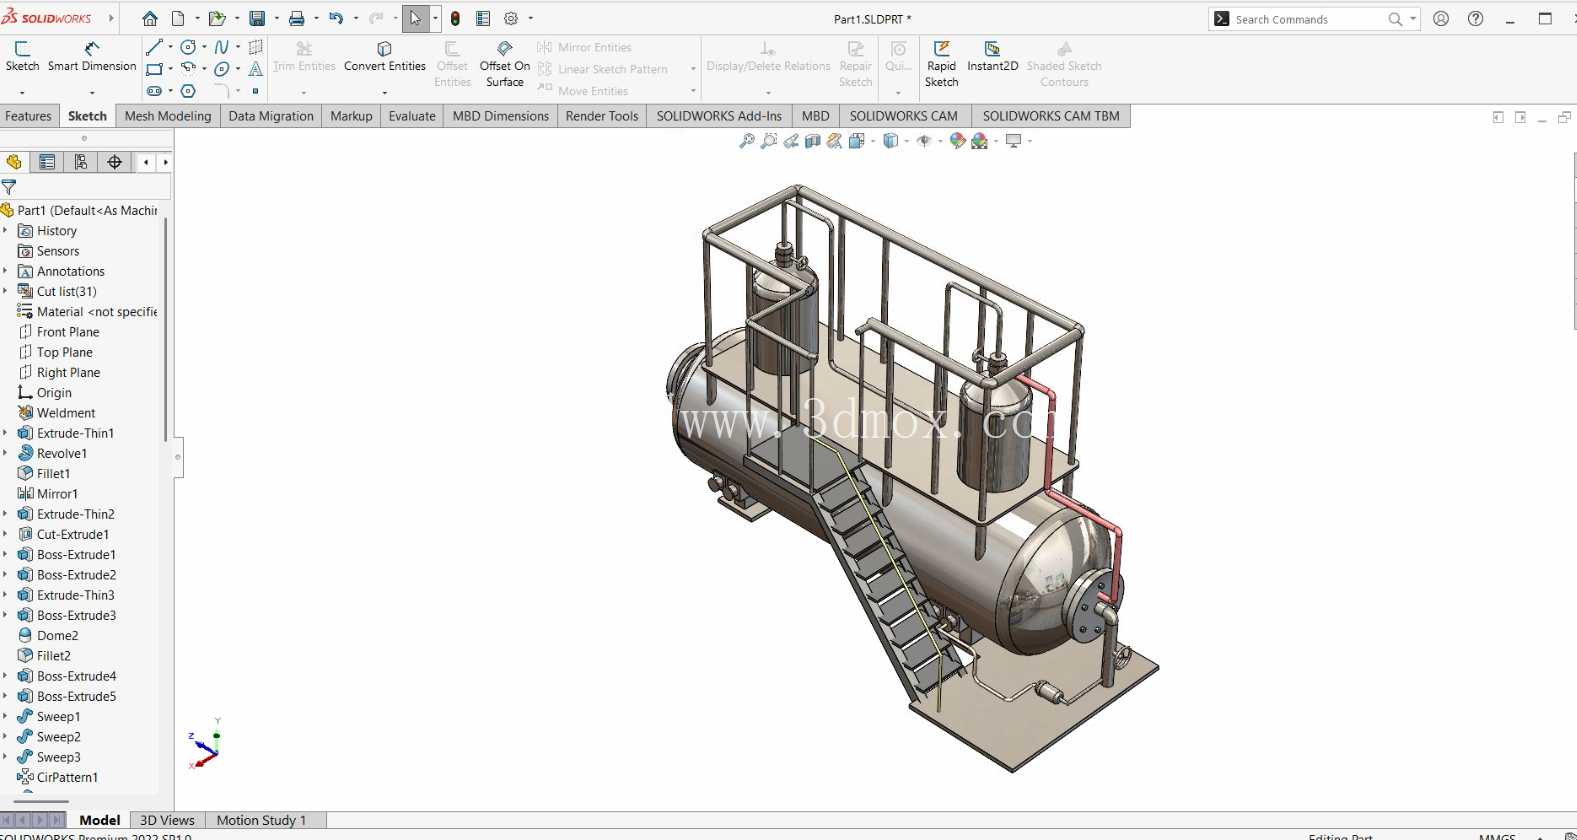Click Zoom to Fit in heads-up toolbar

tap(746, 141)
